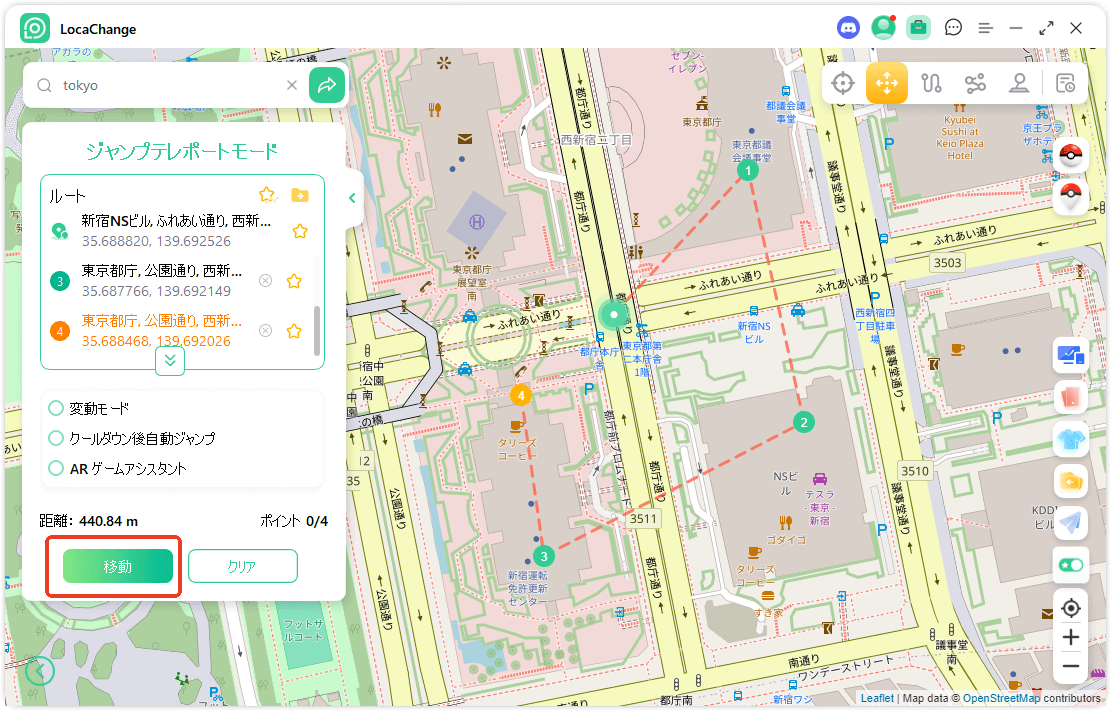Screen dimensions: 1111x711
Task: Favorite the 新宿NSビル route point
Action: pyautogui.click(x=300, y=231)
